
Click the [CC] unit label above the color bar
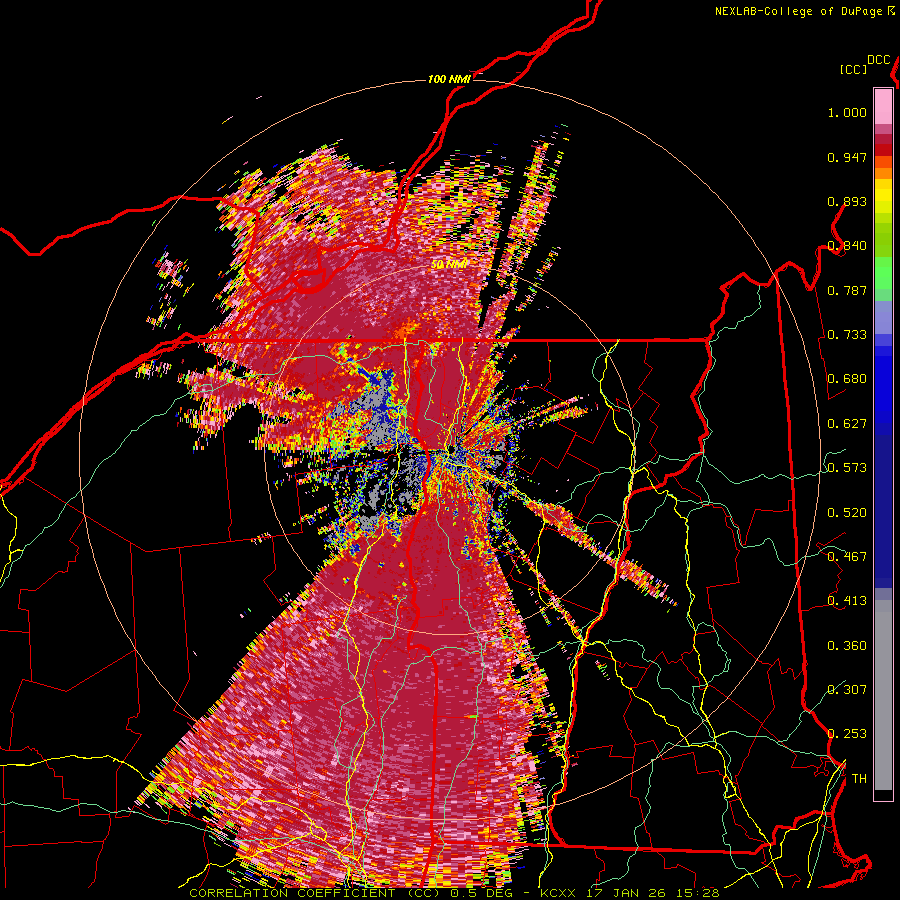[x=853, y=70]
